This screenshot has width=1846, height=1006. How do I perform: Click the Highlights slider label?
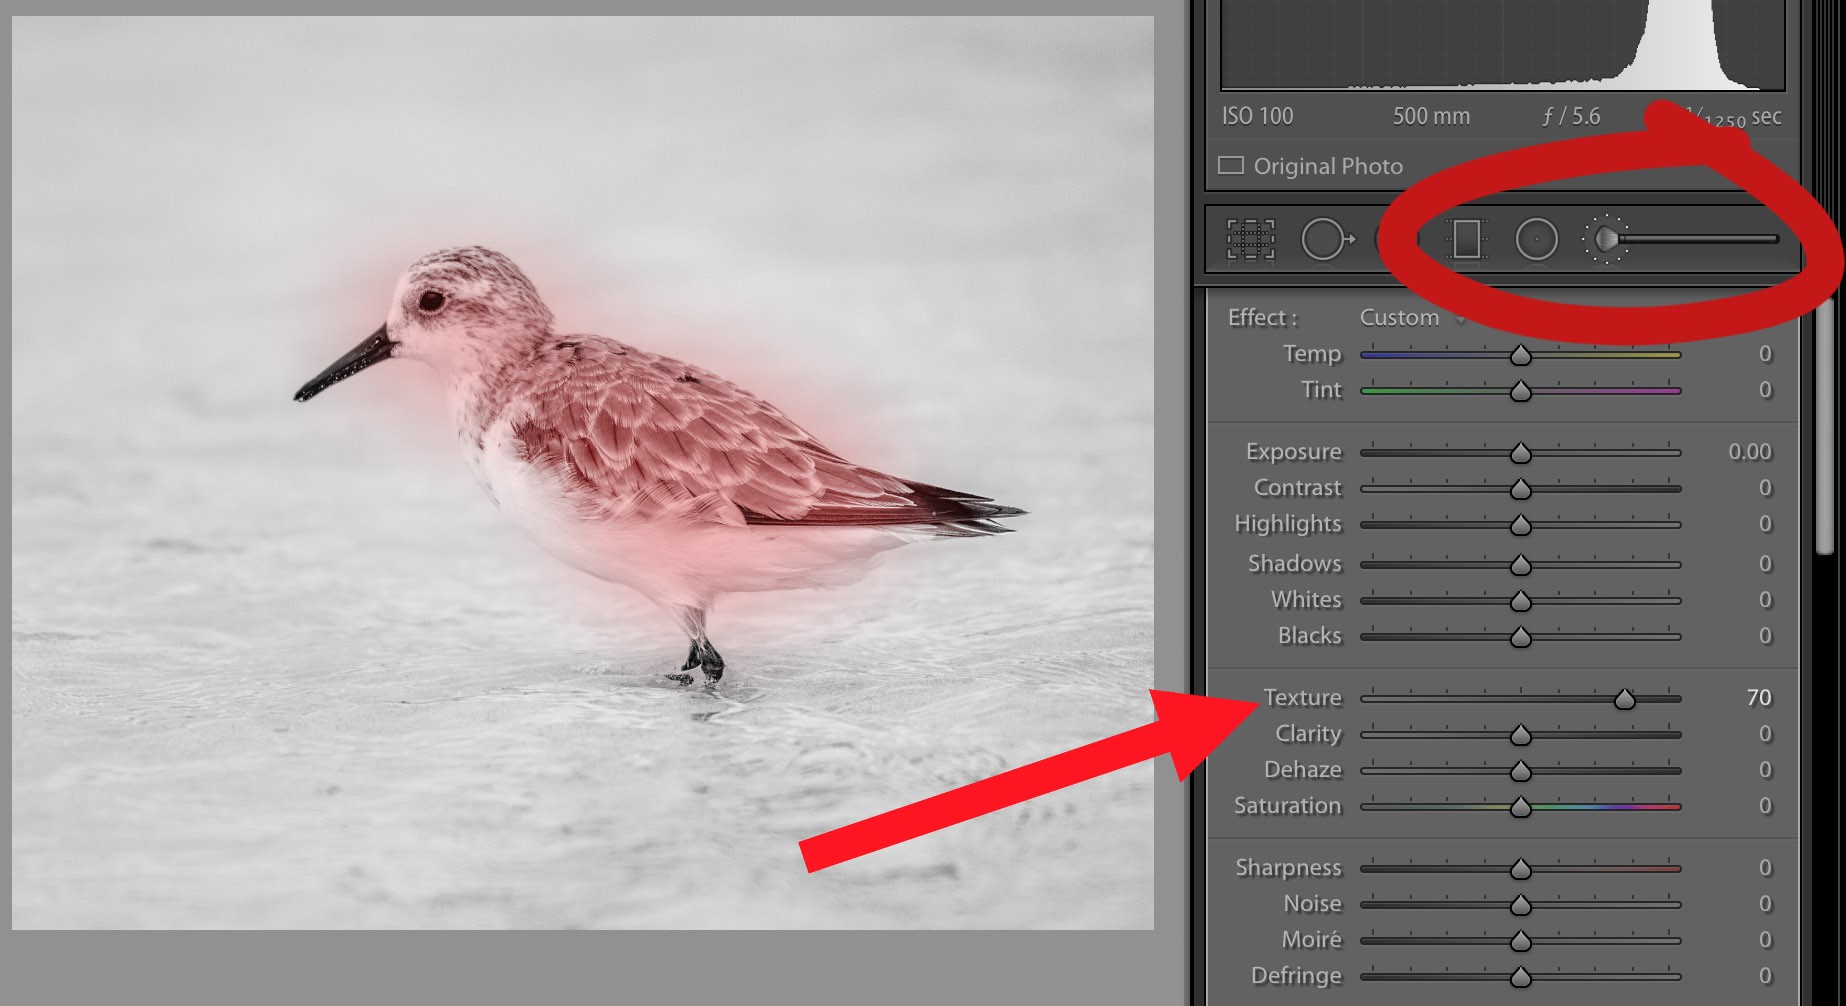(1287, 524)
